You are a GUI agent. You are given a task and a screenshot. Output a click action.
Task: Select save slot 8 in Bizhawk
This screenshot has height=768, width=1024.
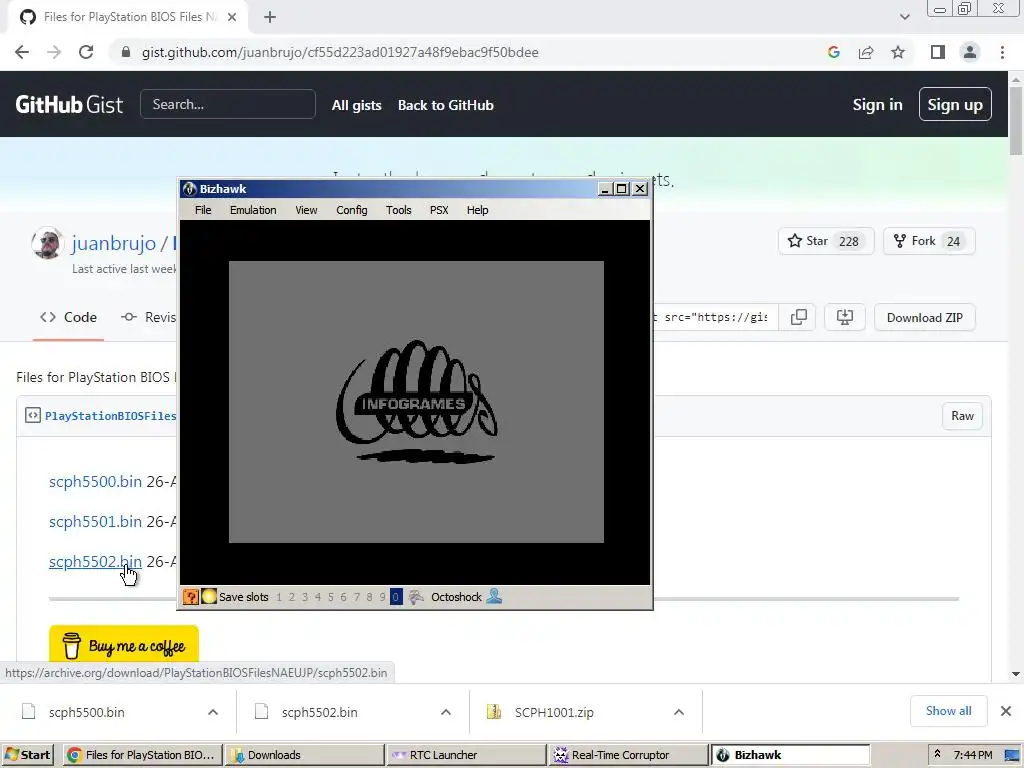tap(370, 597)
